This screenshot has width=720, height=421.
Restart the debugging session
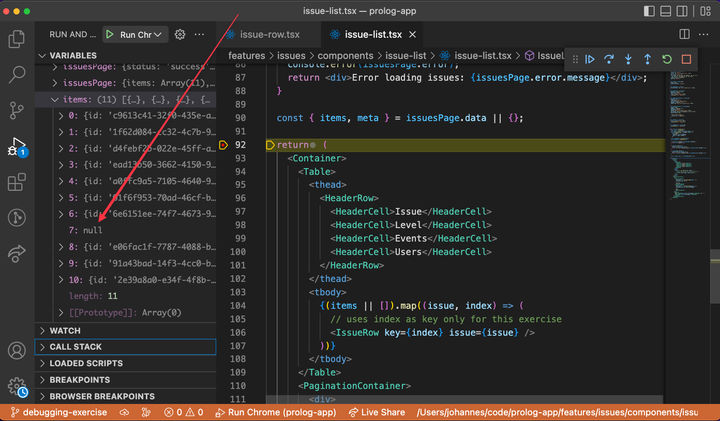click(667, 59)
